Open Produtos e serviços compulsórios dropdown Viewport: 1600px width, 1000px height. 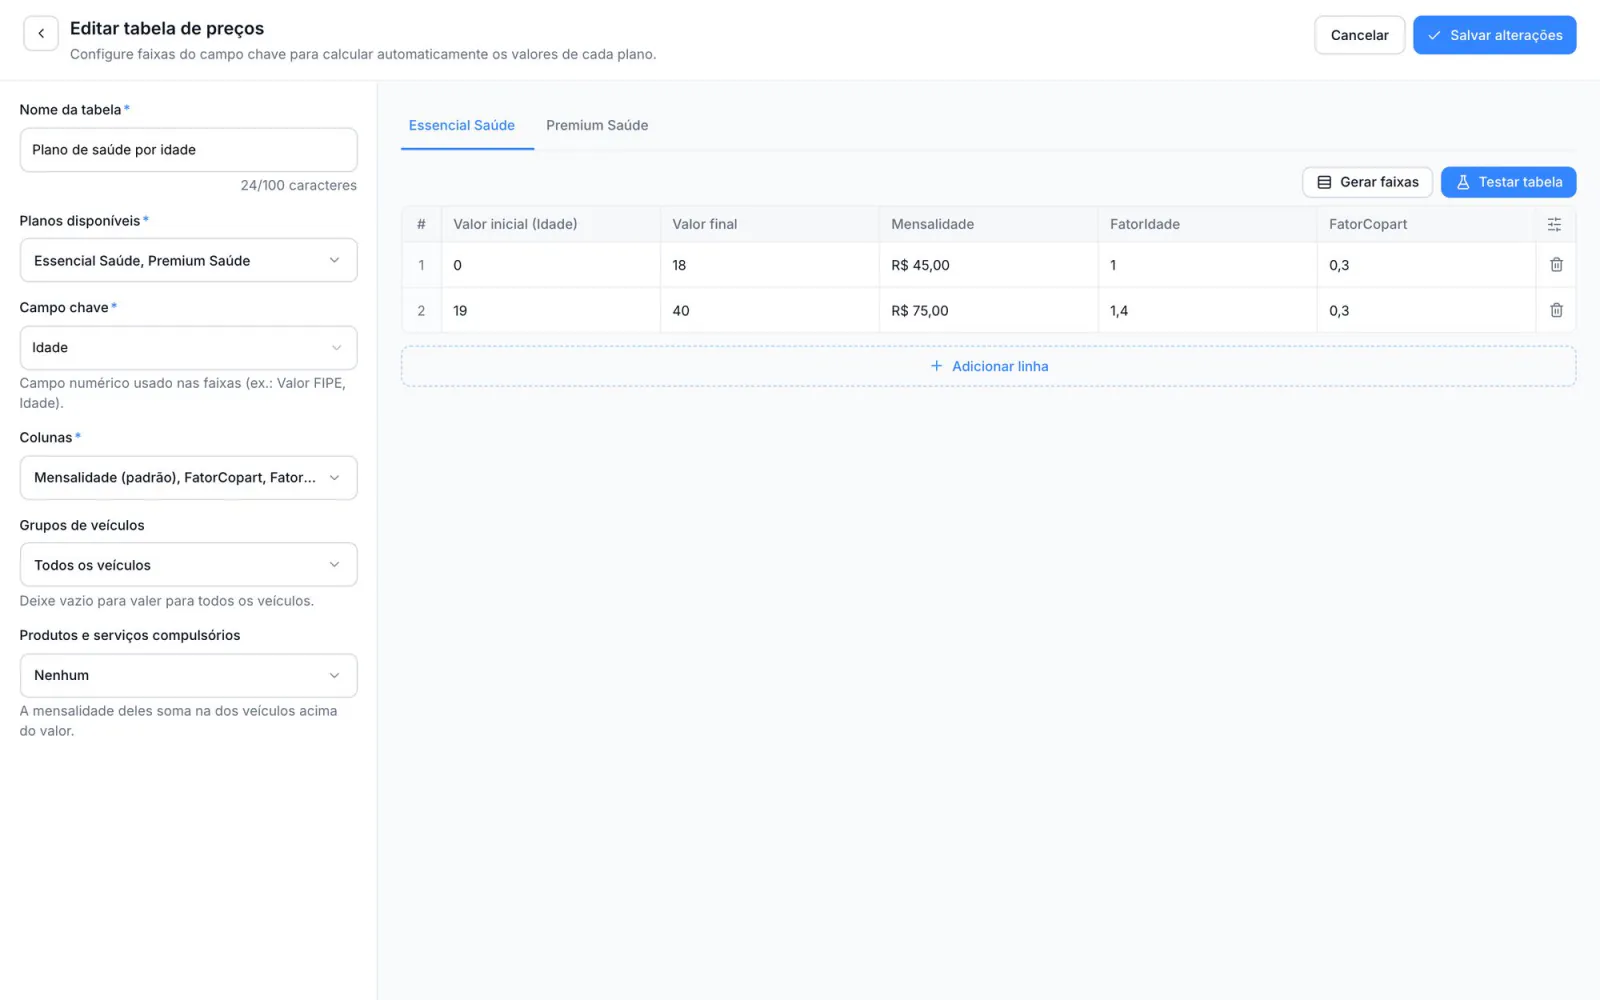(188, 675)
